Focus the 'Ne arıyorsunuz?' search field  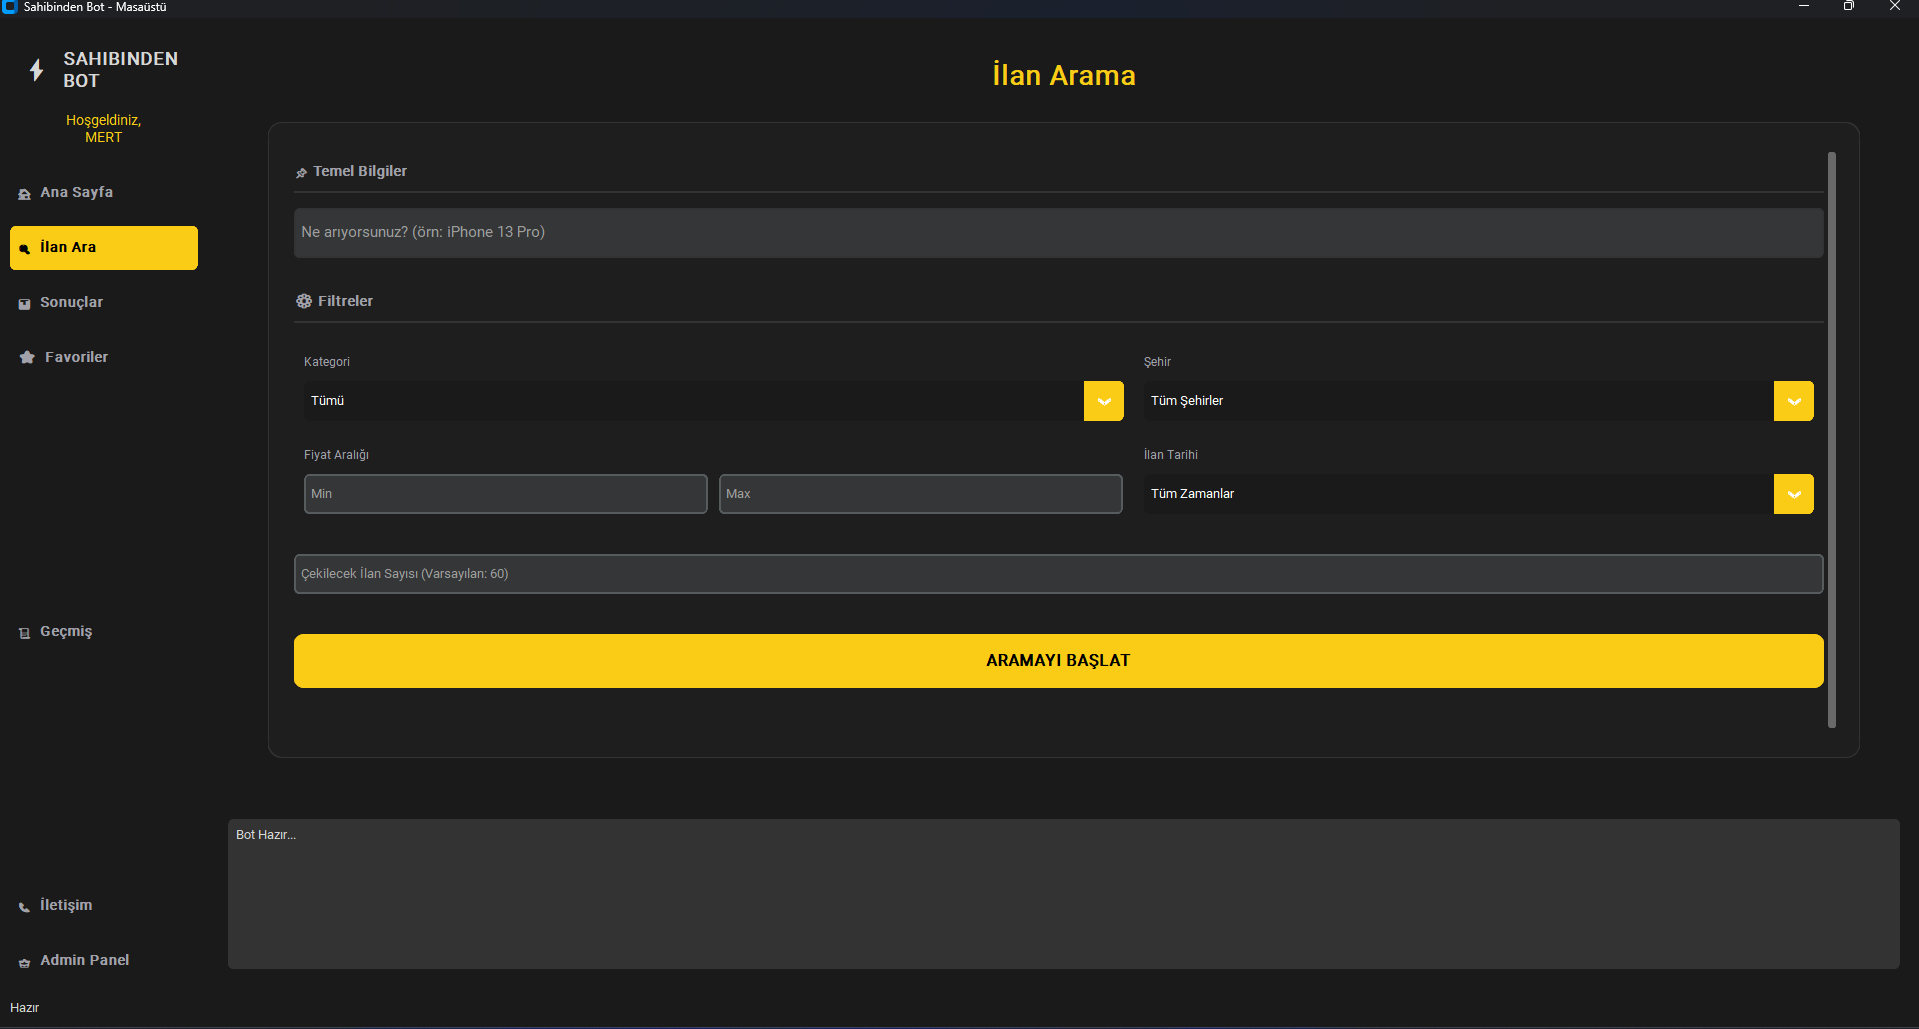[1059, 233]
